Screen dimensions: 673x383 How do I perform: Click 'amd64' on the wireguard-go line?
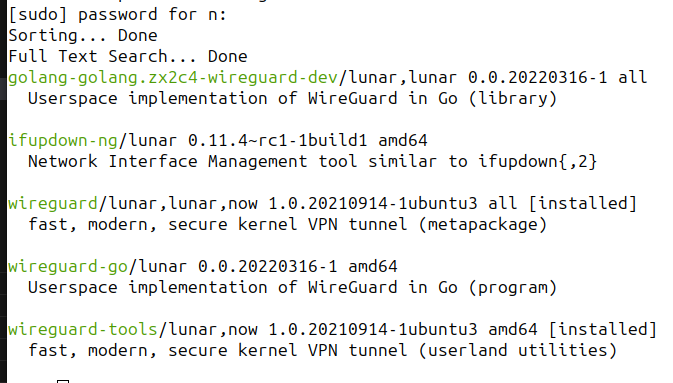(373, 267)
